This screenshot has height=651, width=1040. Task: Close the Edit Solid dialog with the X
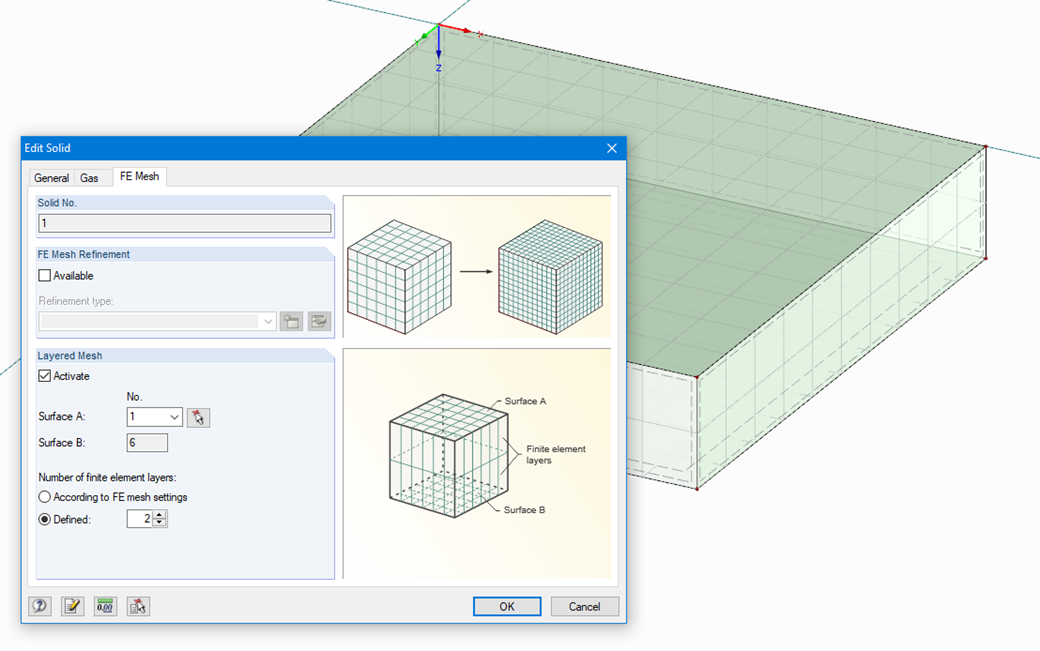click(x=611, y=147)
